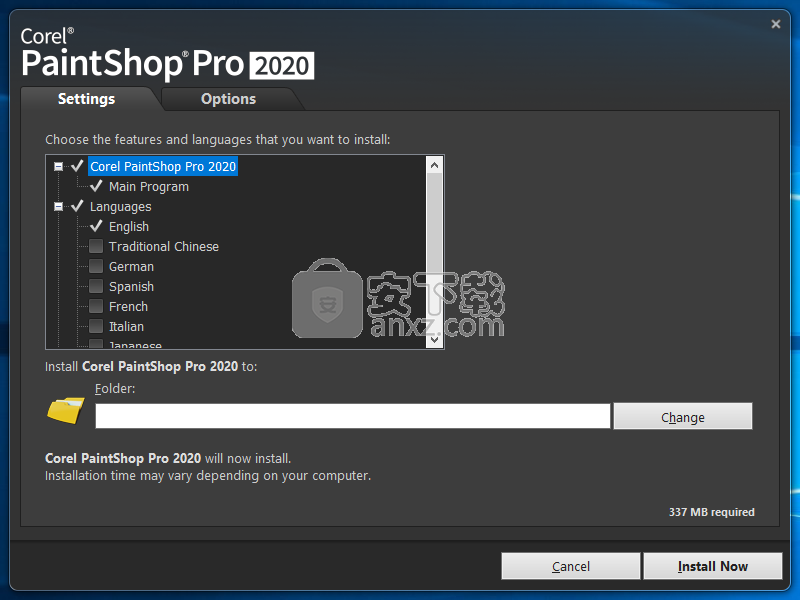The height and width of the screenshot is (600, 800).
Task: Collapse the Languages tree node
Action: pos(58,207)
